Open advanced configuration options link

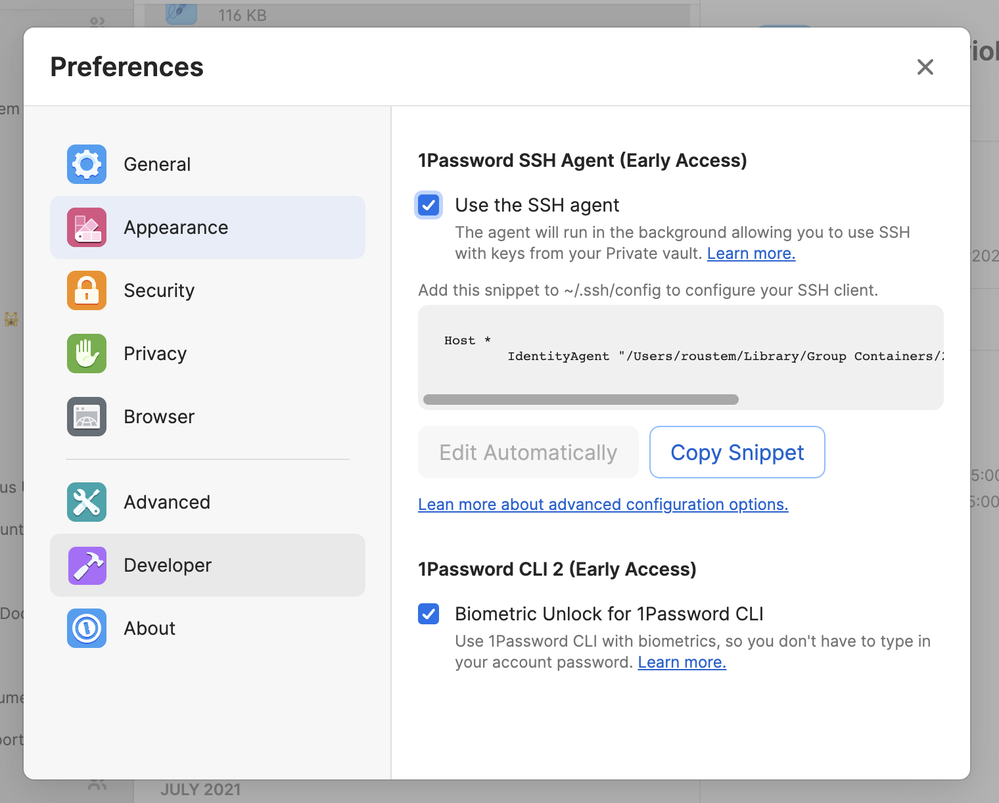coord(603,505)
